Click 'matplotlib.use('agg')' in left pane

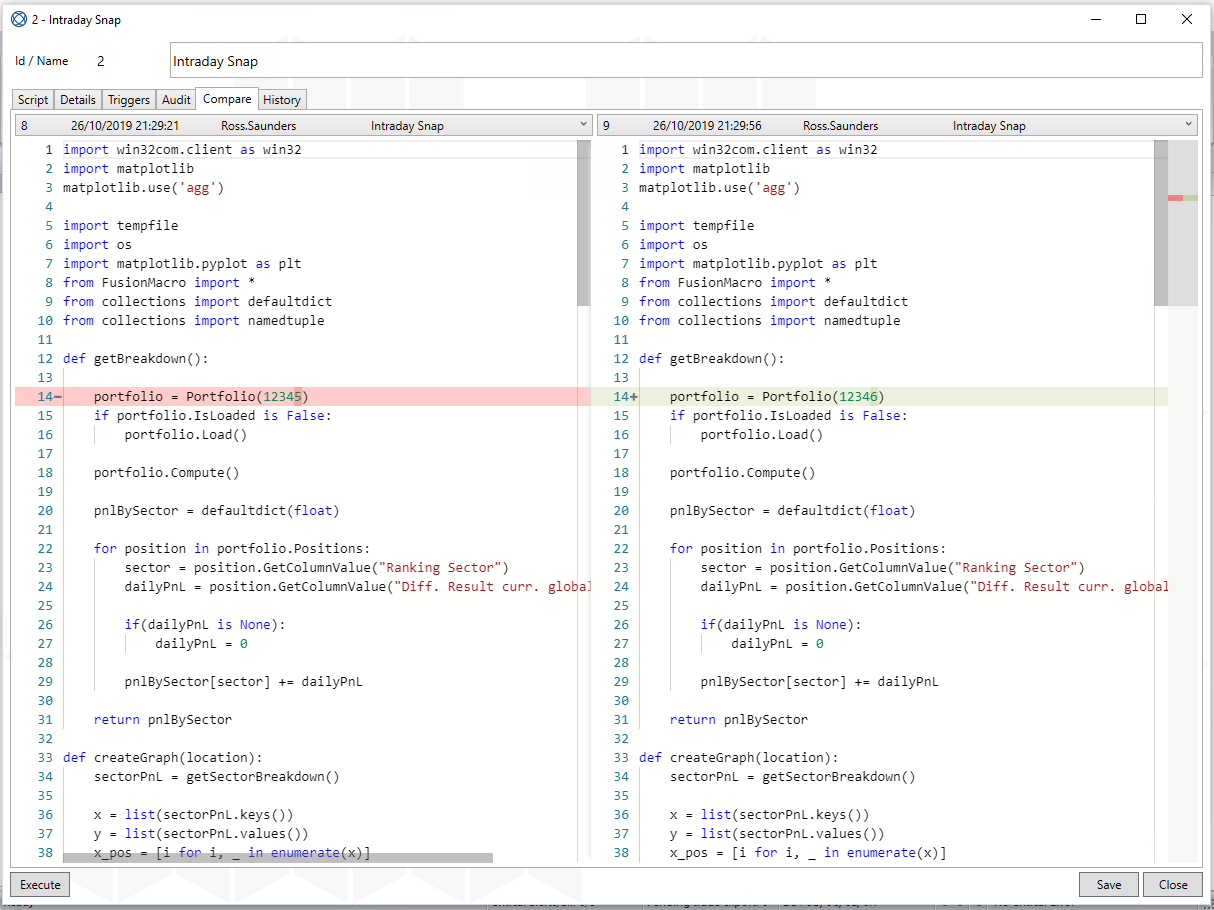click(143, 188)
